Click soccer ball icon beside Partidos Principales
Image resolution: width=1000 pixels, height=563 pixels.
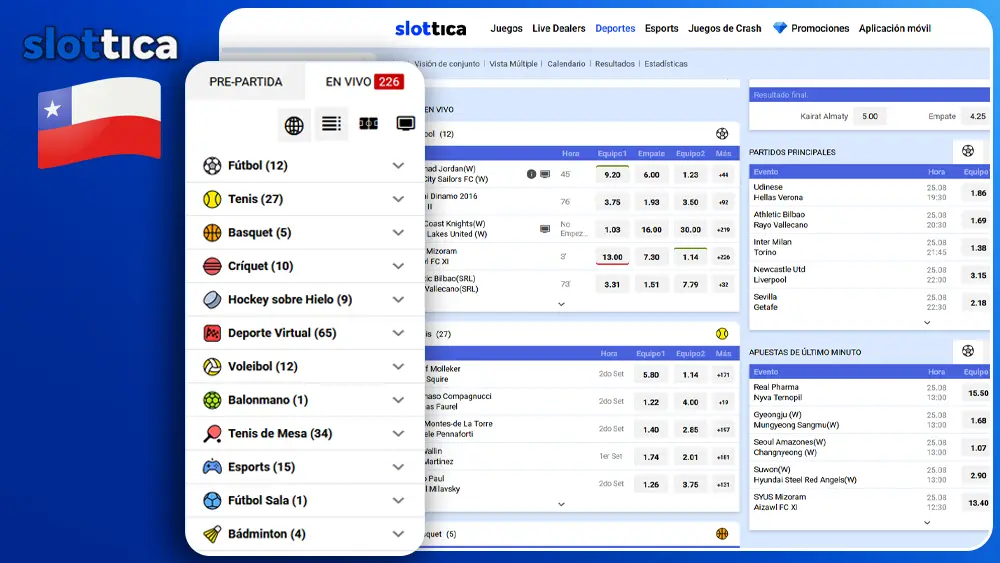[967, 151]
